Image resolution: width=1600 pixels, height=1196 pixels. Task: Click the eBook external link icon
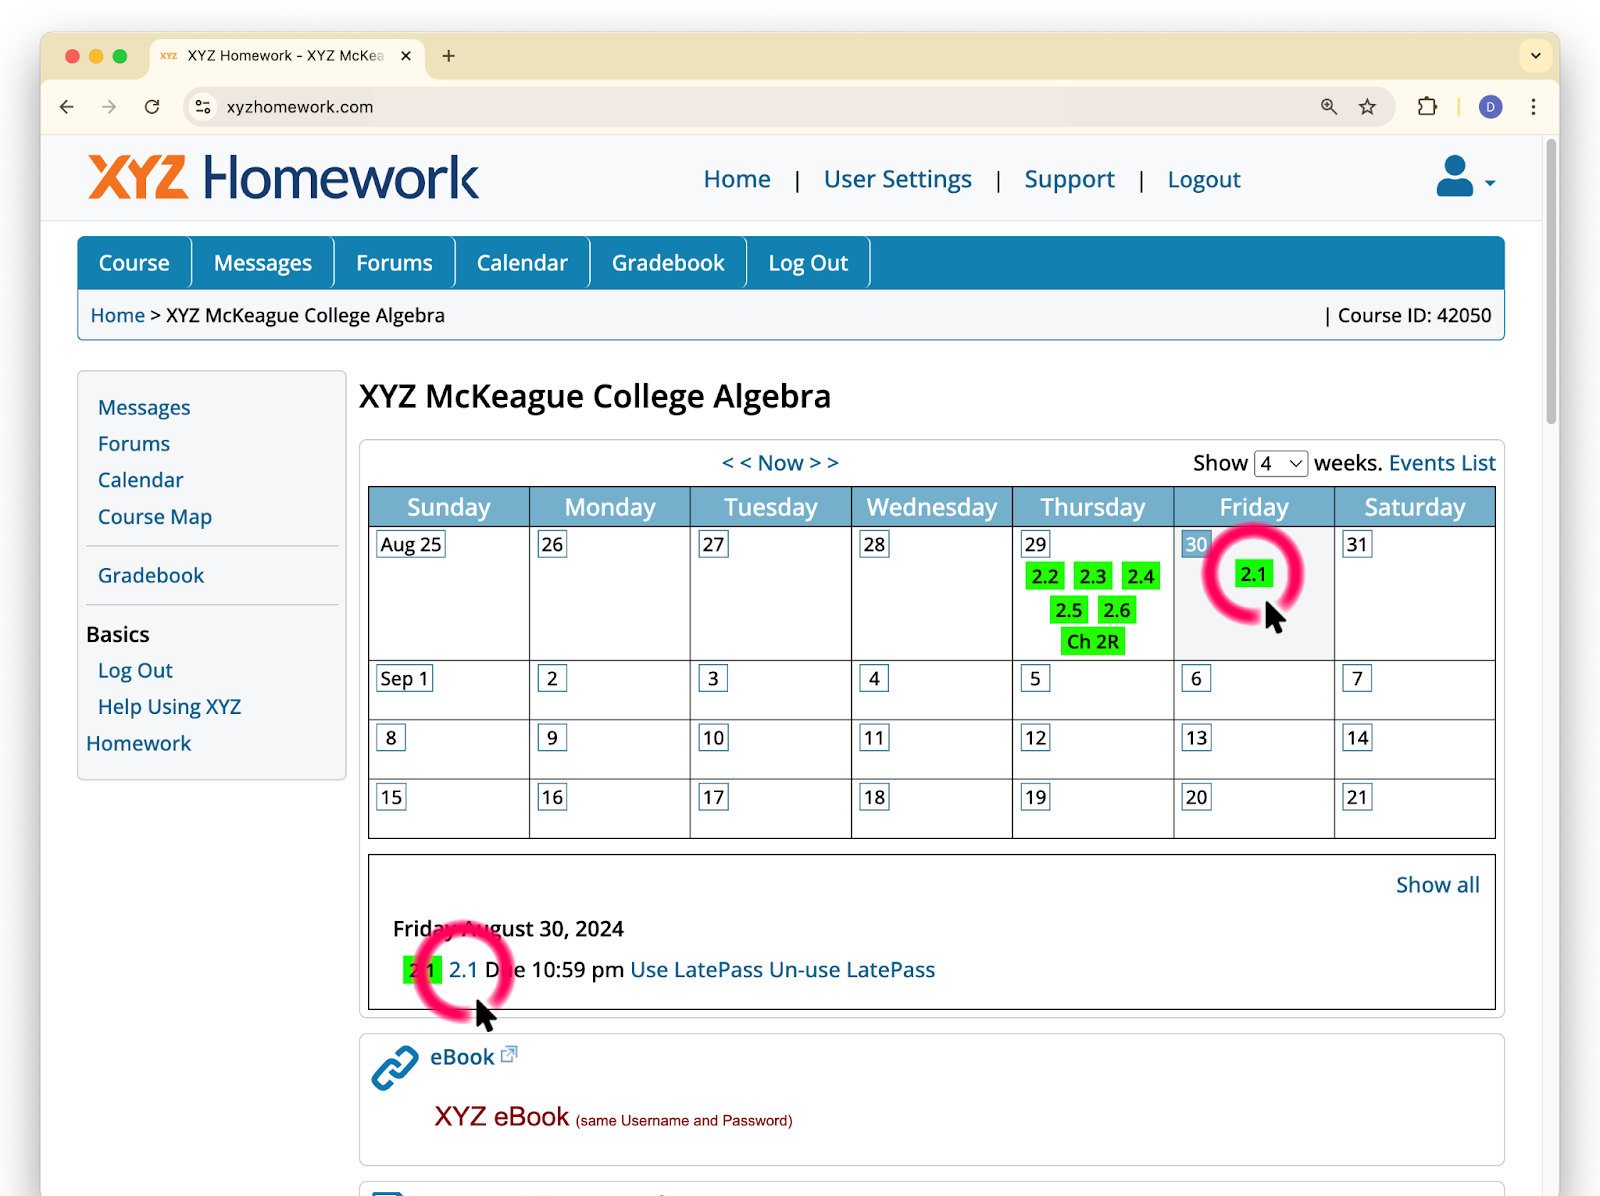click(x=509, y=1054)
